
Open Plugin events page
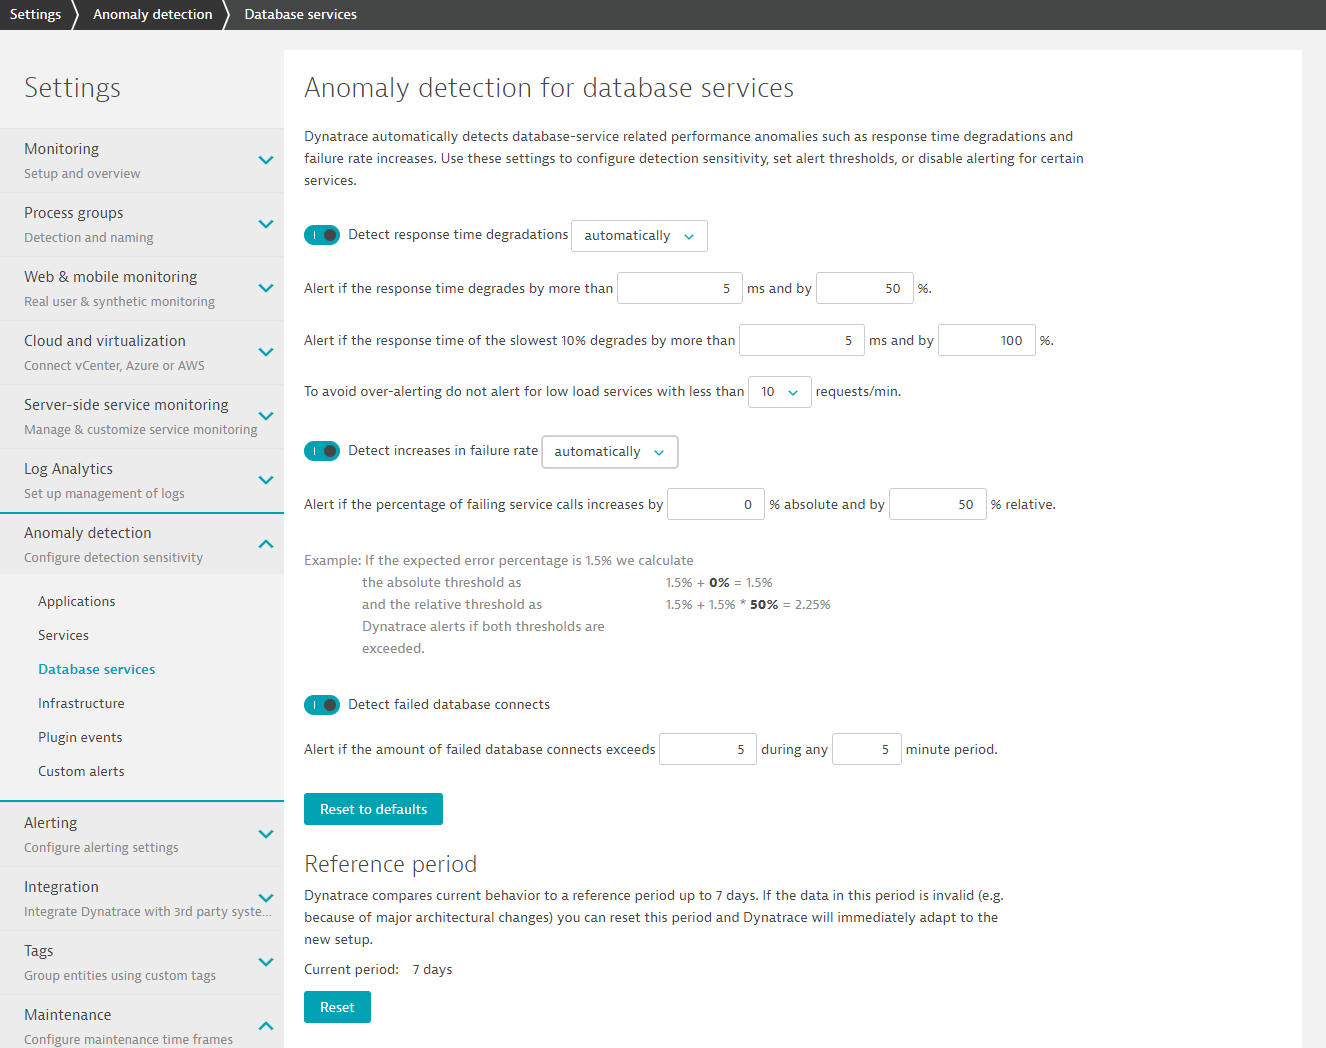coord(80,737)
